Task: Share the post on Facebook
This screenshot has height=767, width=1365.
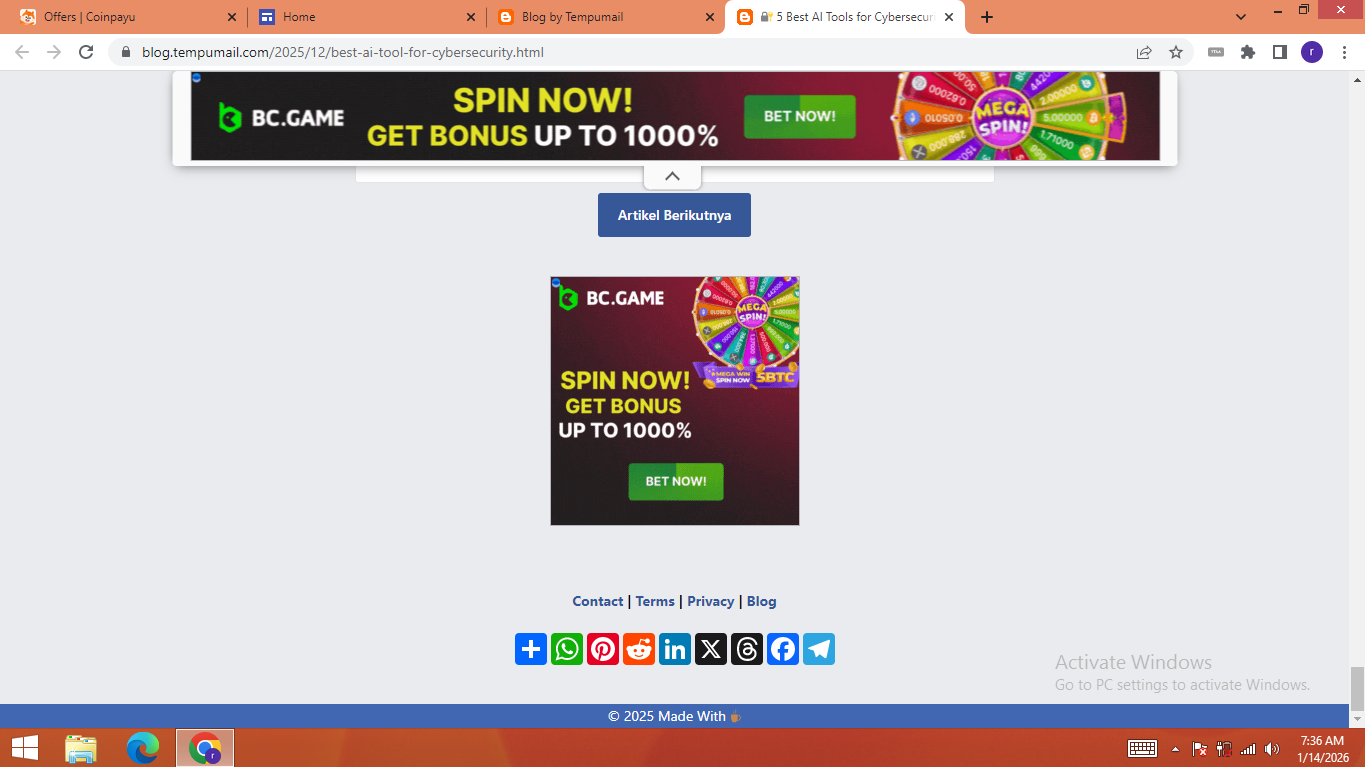Action: point(783,649)
